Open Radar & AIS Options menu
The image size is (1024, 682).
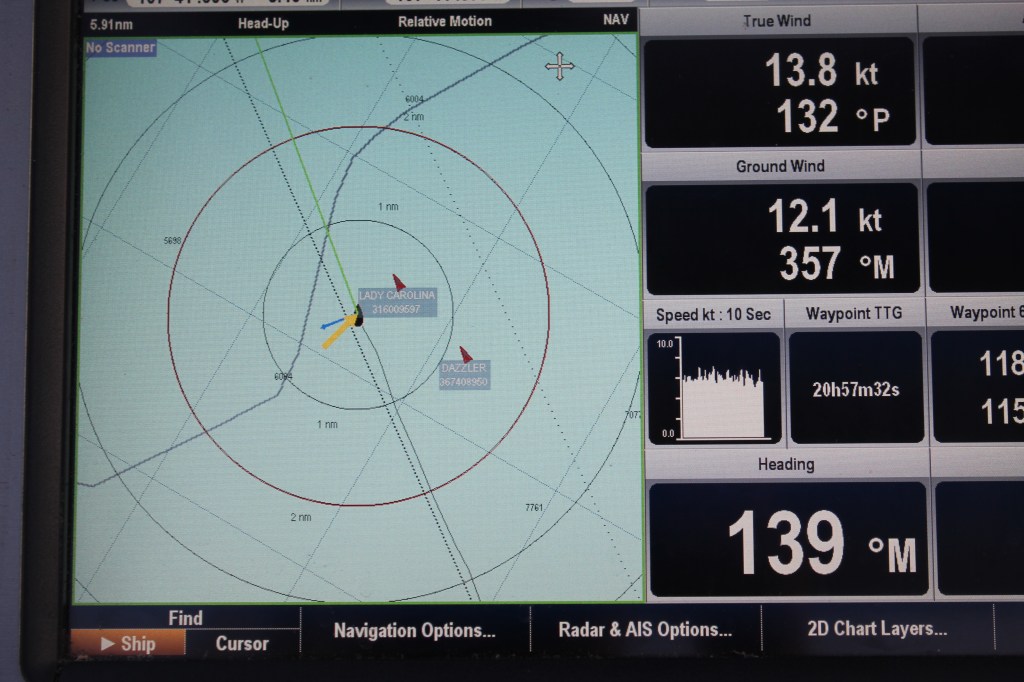pyautogui.click(x=645, y=630)
